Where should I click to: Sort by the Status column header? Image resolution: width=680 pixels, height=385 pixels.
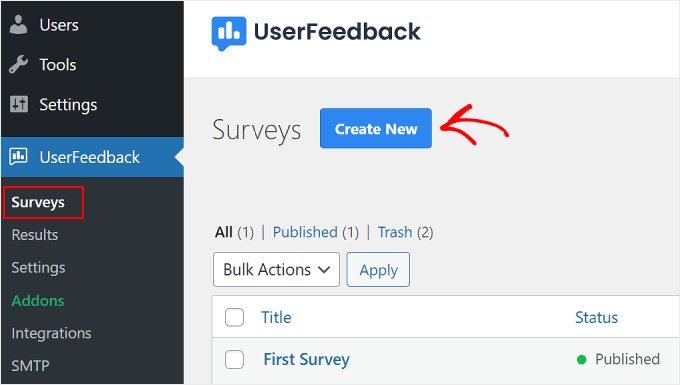click(x=596, y=318)
